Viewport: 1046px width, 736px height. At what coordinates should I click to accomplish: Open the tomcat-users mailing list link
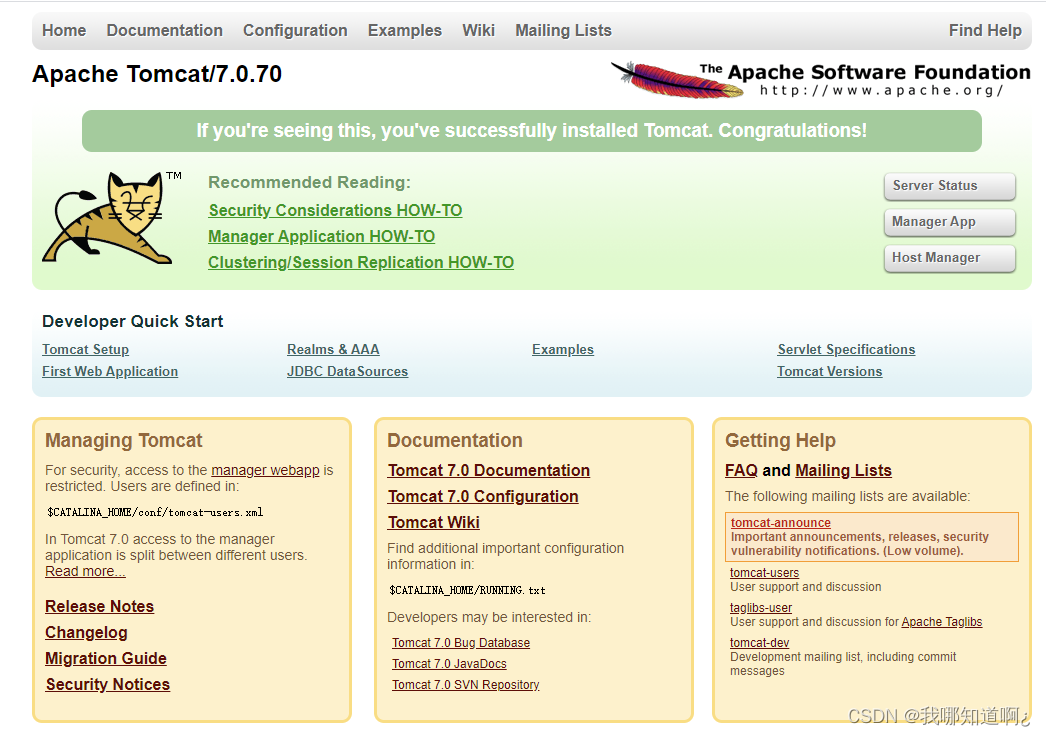coord(764,573)
